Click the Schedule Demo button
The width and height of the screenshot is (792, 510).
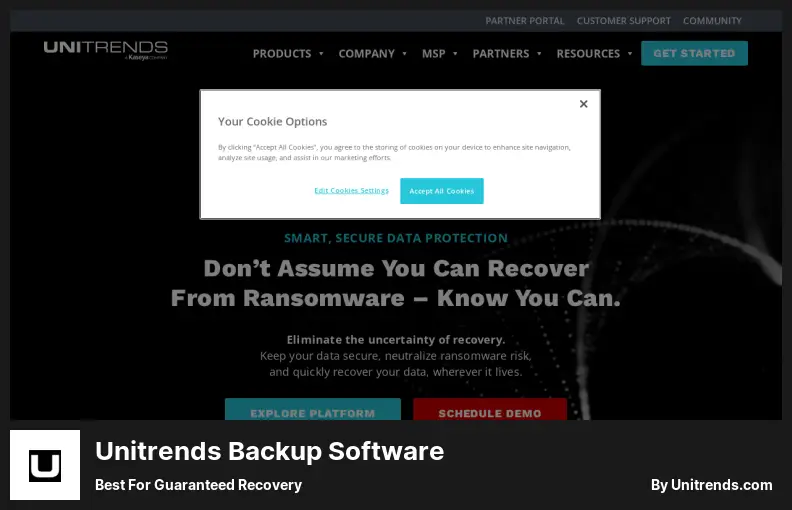[490, 410]
